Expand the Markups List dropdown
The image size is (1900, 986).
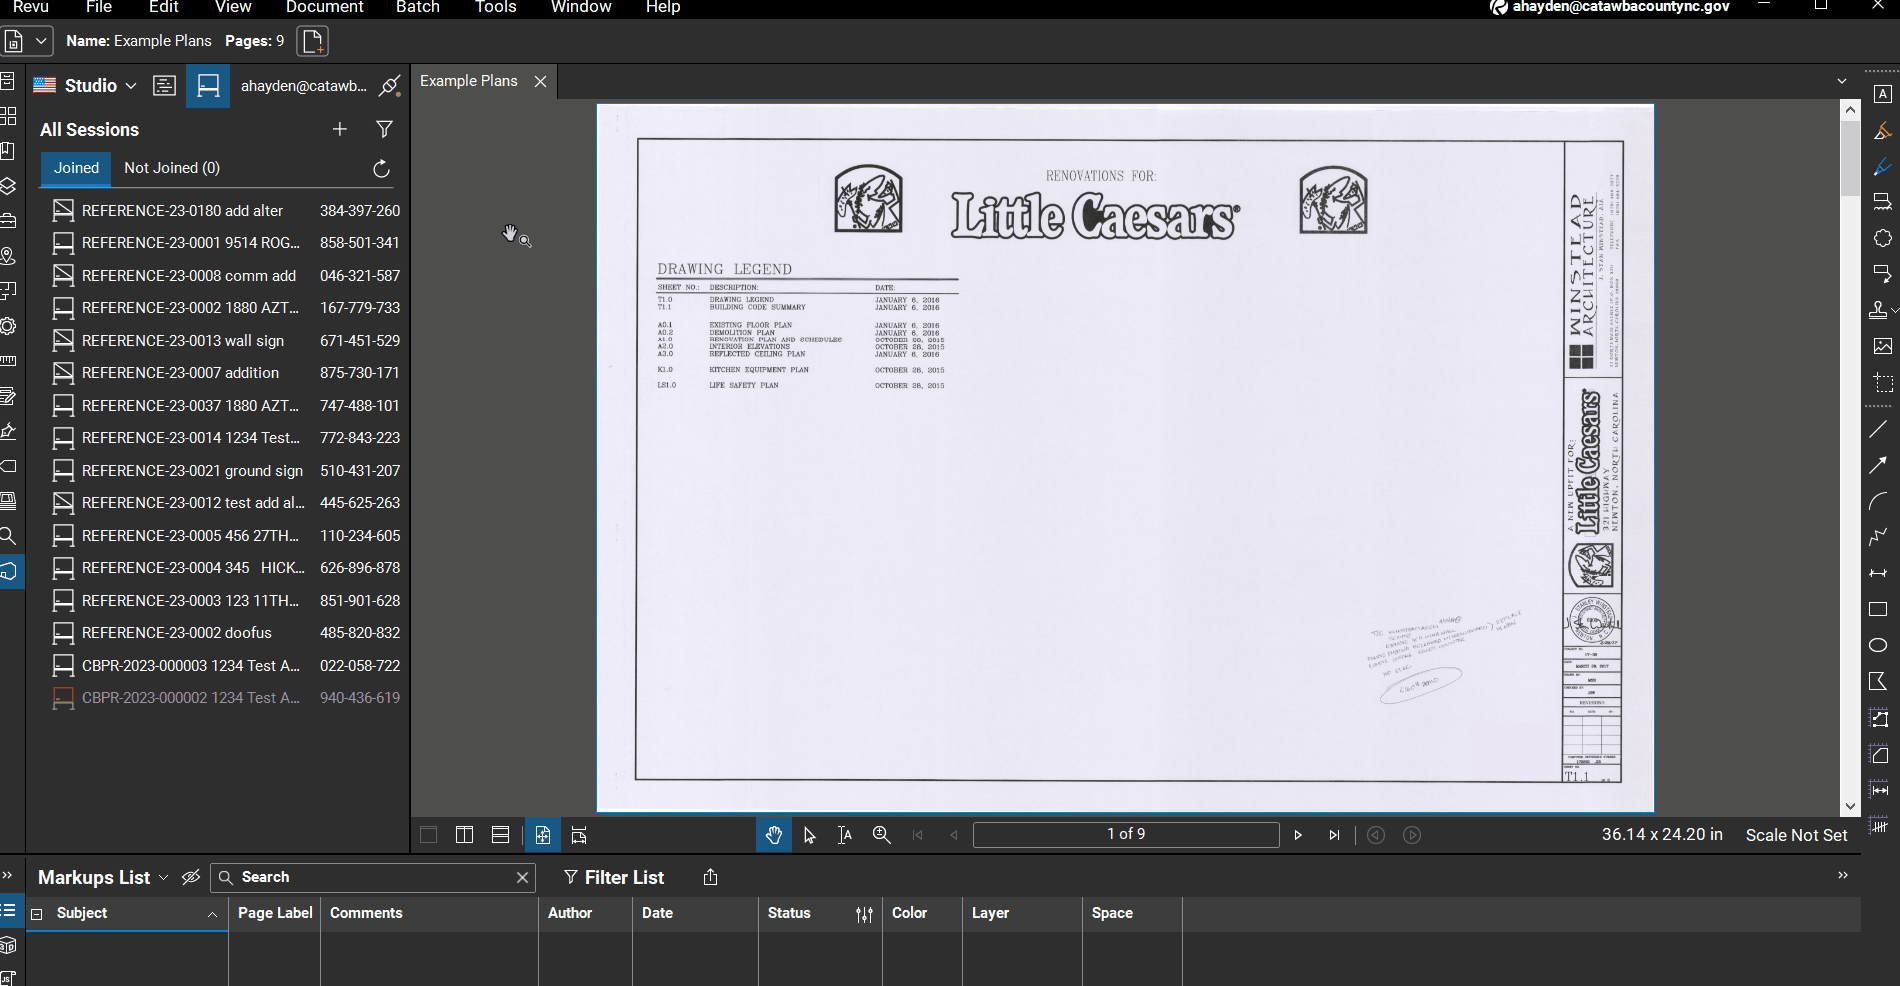point(163,878)
